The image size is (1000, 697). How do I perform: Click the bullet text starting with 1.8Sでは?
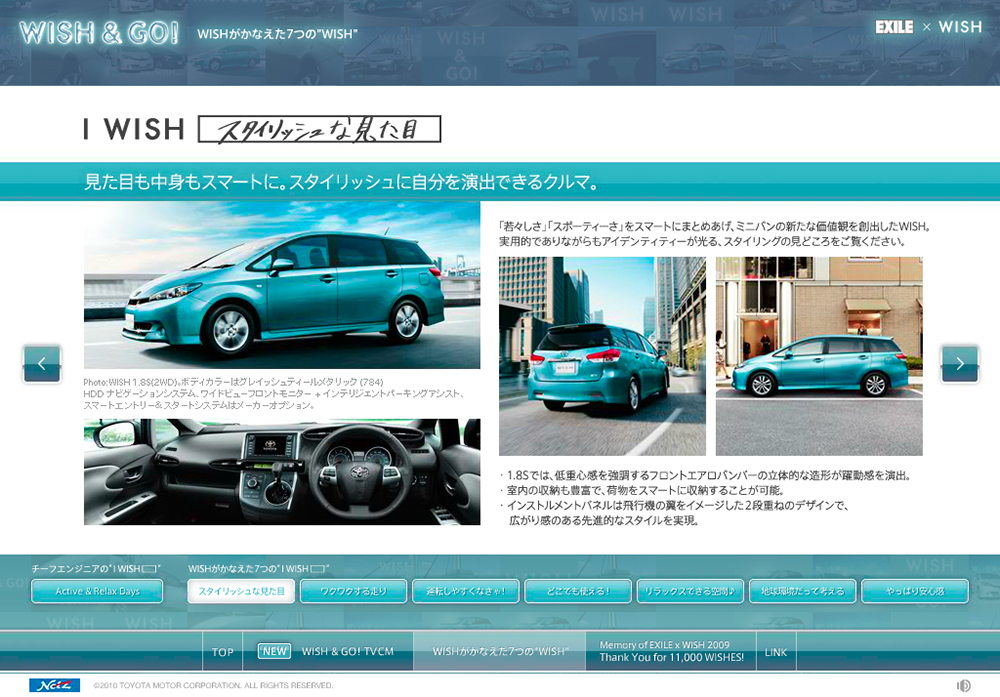[705, 475]
